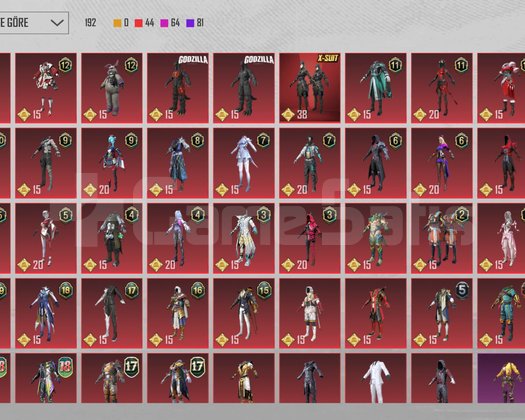Image resolution: width=525 pixels, height=420 pixels.
Task: Select the white-hooded outfit with badge 16
Action: (x=178, y=313)
